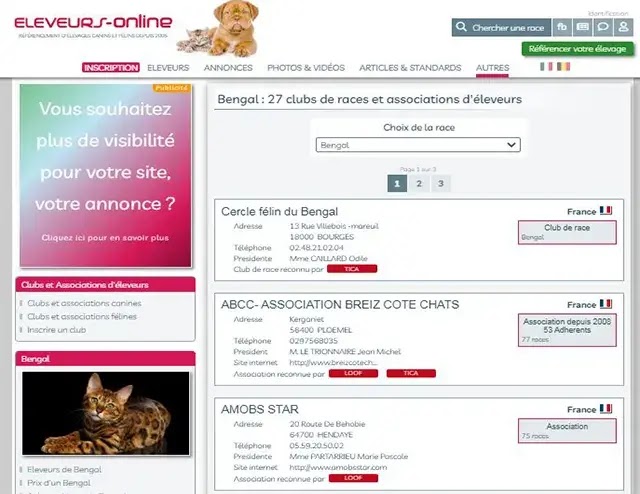
Task: Click the INSCRIPTION menu button
Action: pos(111,68)
